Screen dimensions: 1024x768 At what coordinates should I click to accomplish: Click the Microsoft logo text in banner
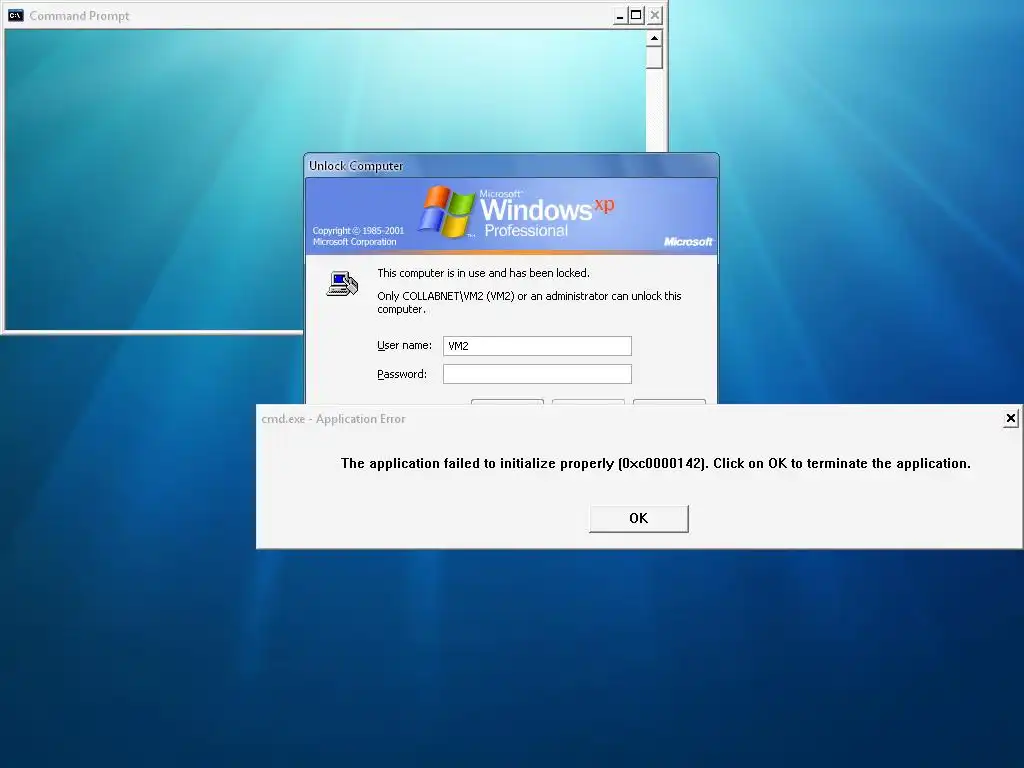[x=688, y=242]
